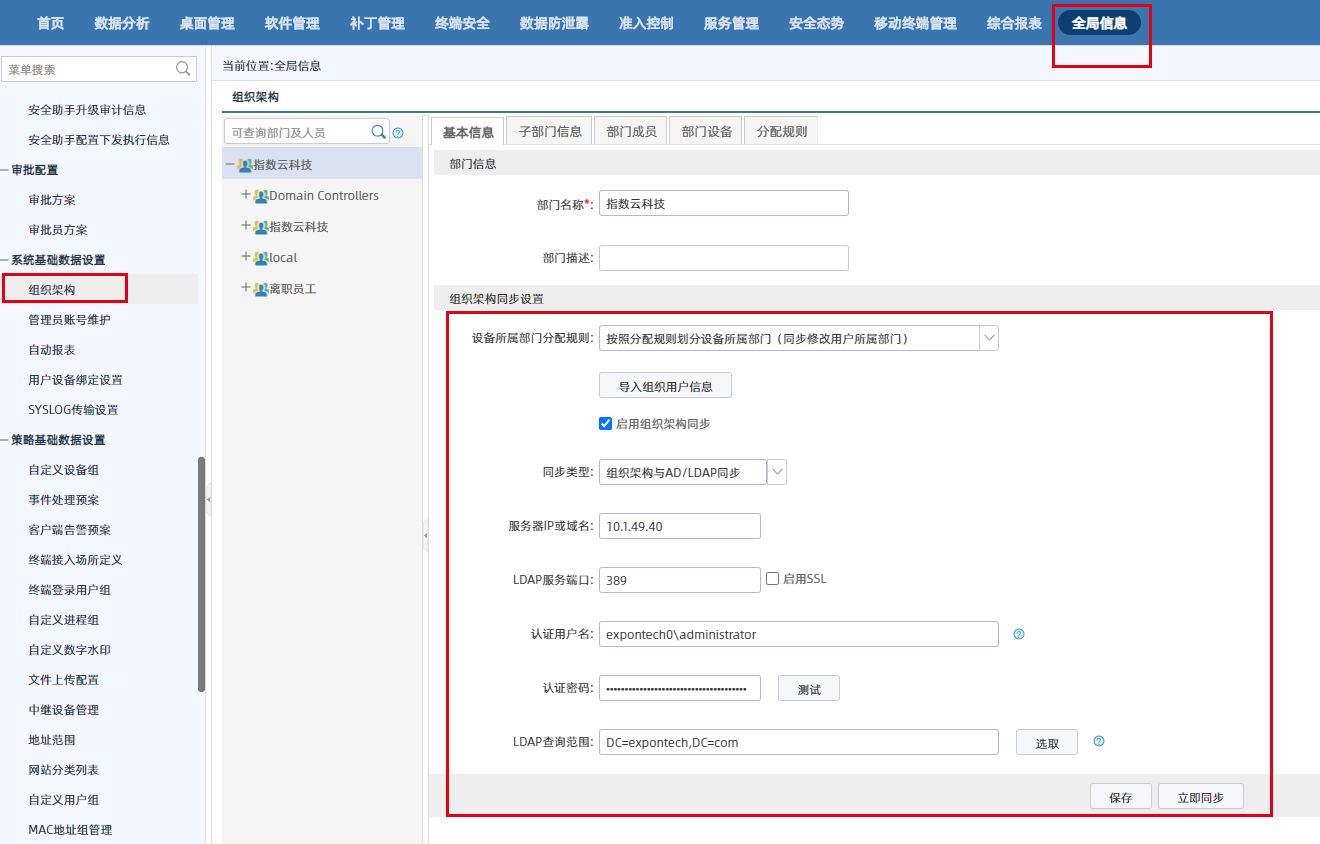Switch to 部门成员 tab
Viewport: 1320px width, 844px height.
click(631, 131)
